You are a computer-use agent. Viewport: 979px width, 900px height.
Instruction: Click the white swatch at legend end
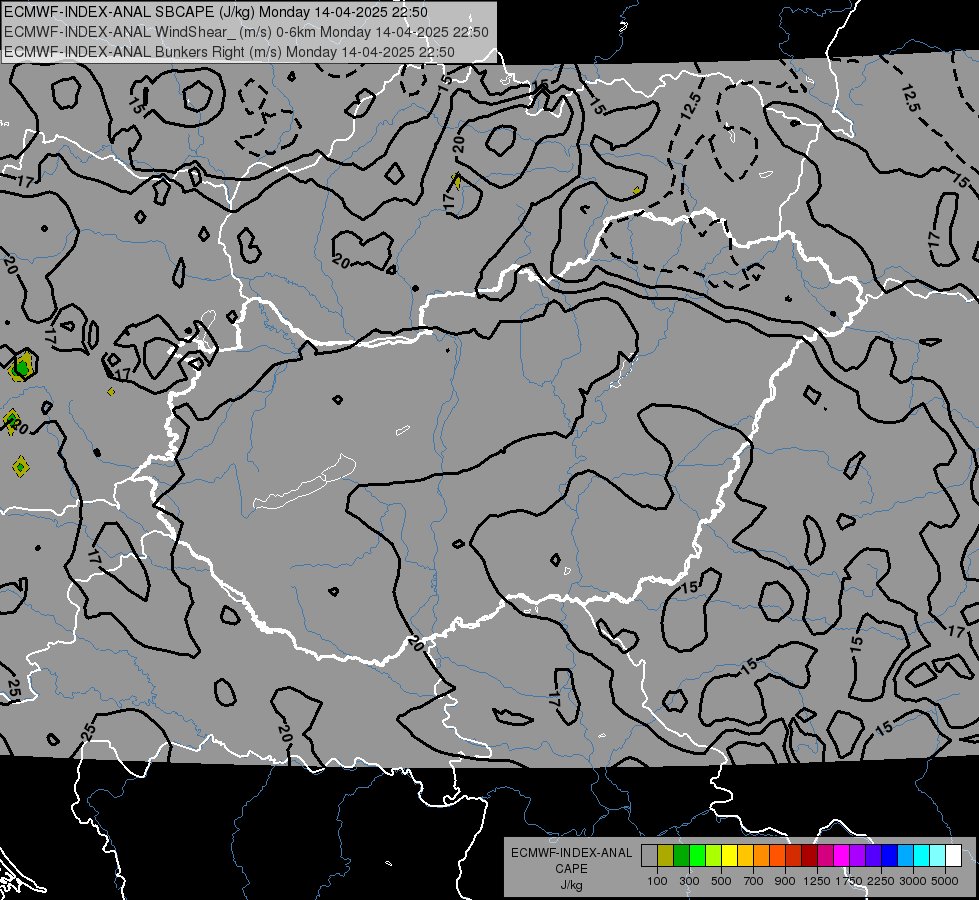(953, 855)
